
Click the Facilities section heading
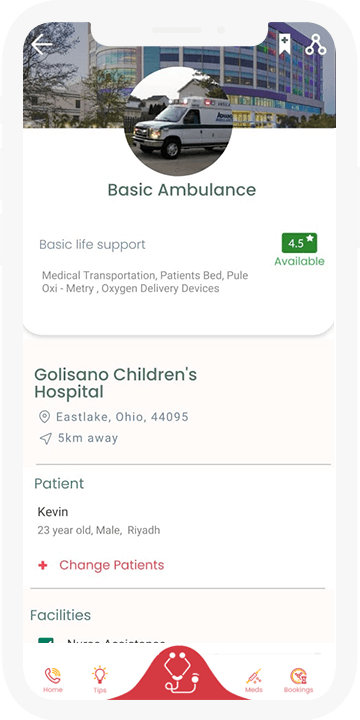tap(61, 615)
